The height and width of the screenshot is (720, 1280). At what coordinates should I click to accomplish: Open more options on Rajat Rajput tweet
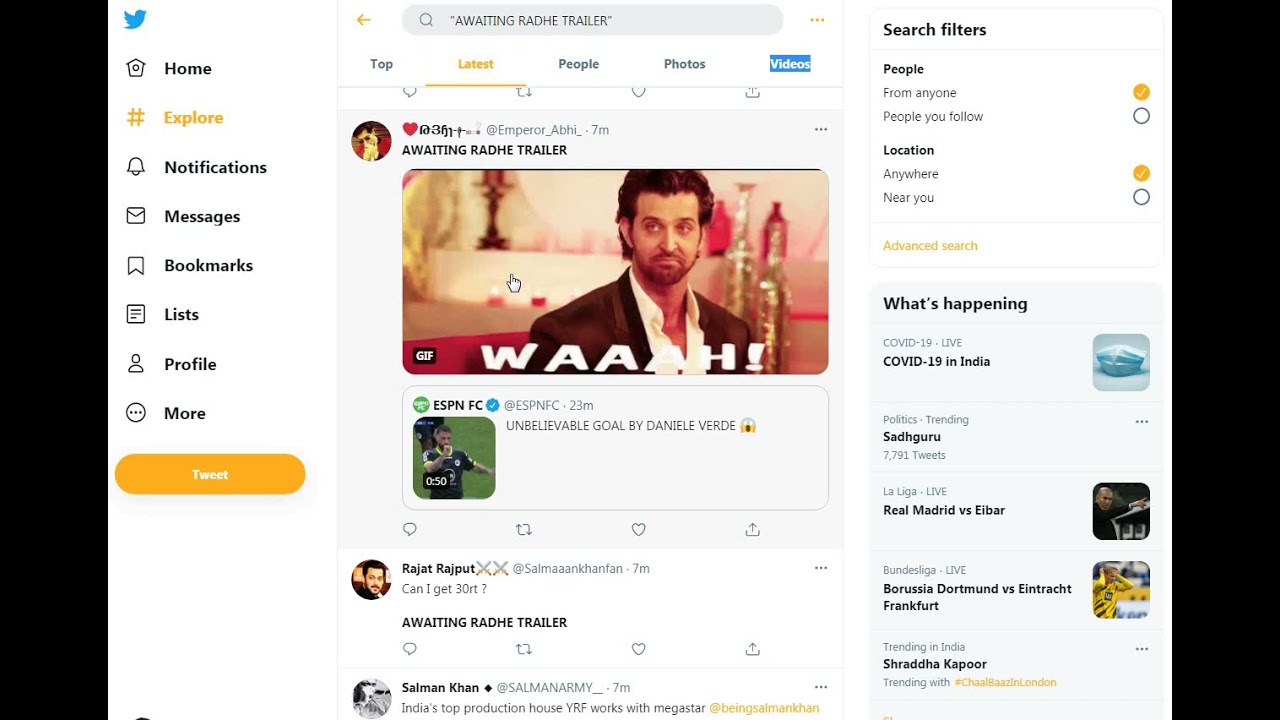click(x=821, y=568)
